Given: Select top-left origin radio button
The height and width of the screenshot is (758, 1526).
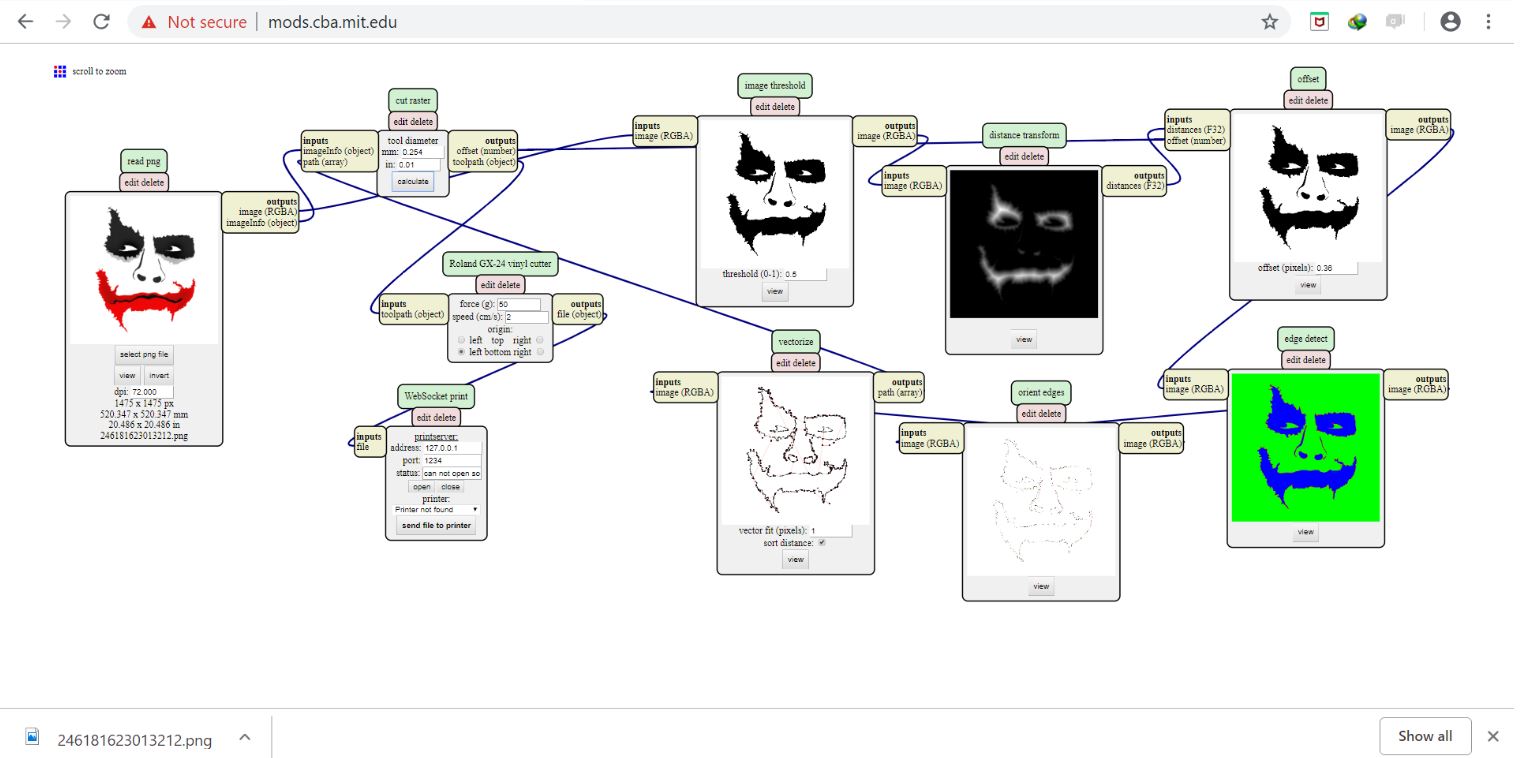Looking at the screenshot, I should click(462, 340).
